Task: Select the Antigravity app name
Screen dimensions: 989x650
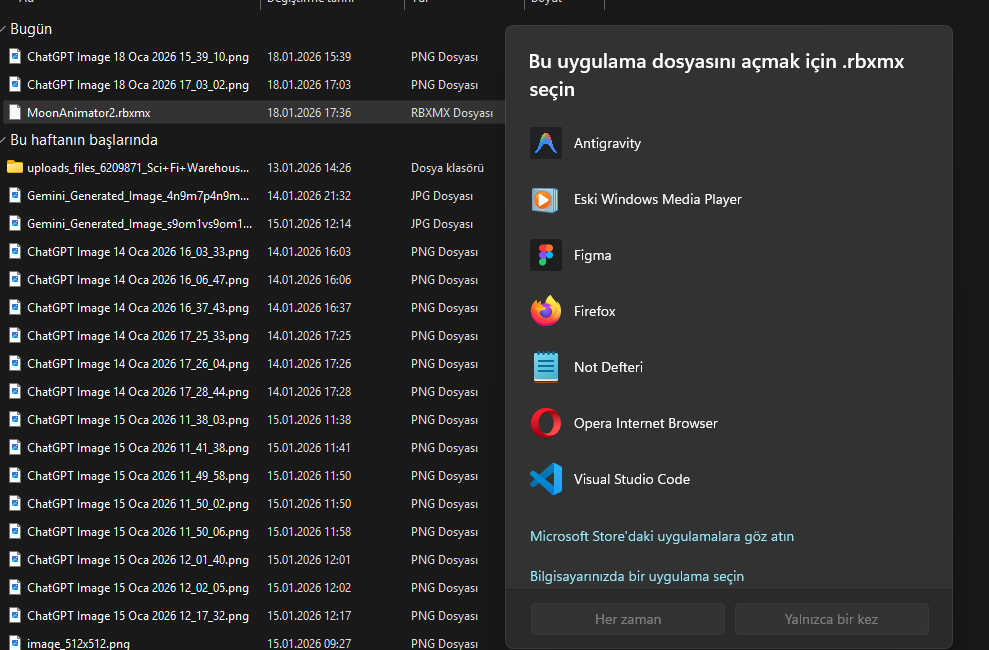Action: pyautogui.click(x=607, y=144)
